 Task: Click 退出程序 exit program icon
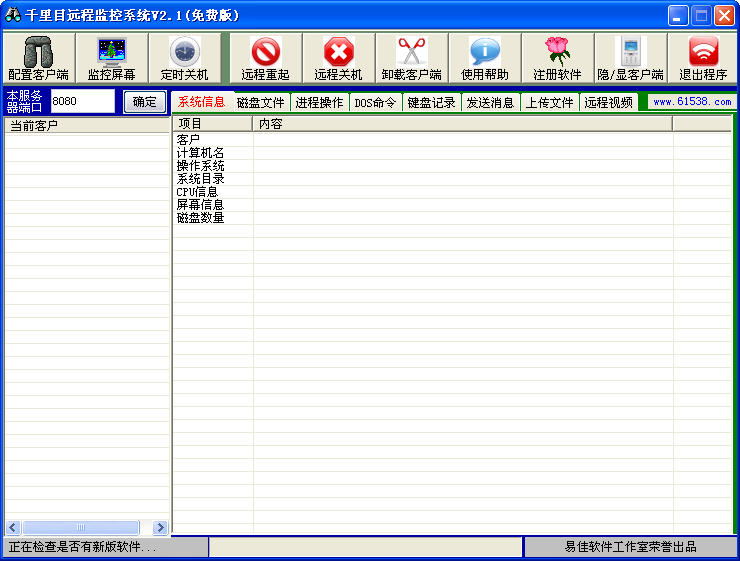[703, 59]
